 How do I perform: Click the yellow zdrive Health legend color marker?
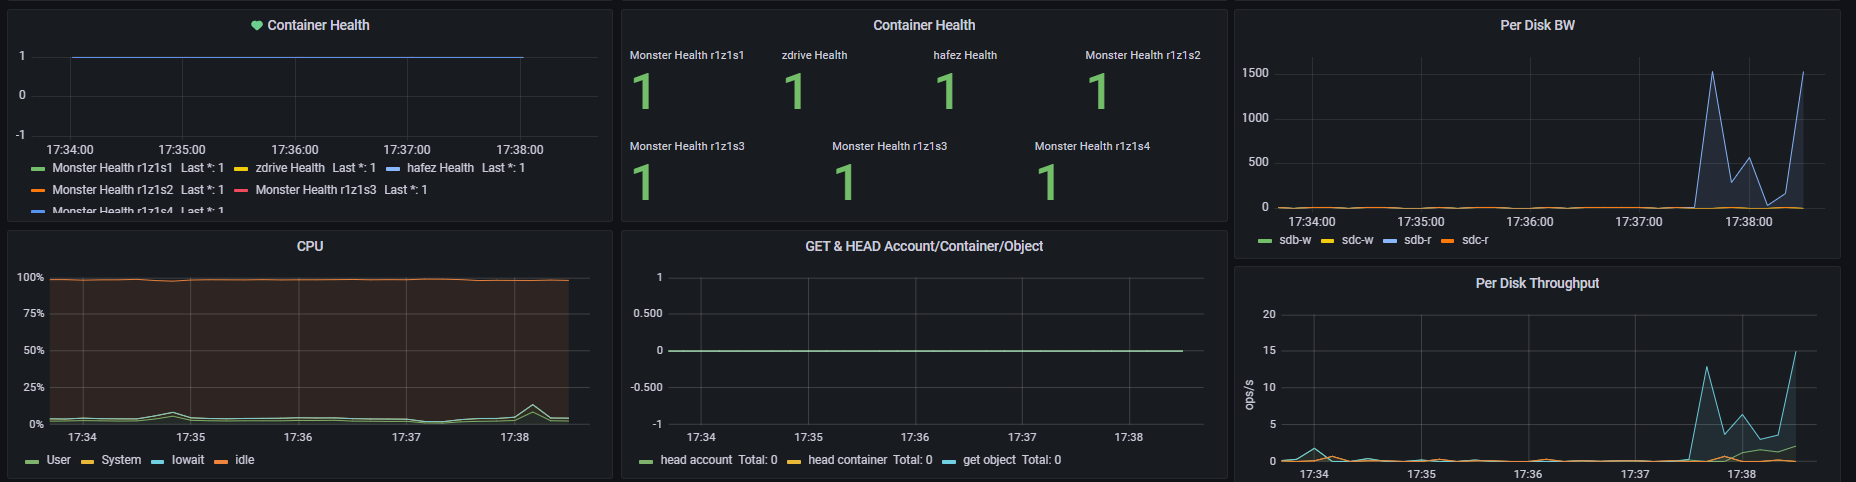pos(241,169)
